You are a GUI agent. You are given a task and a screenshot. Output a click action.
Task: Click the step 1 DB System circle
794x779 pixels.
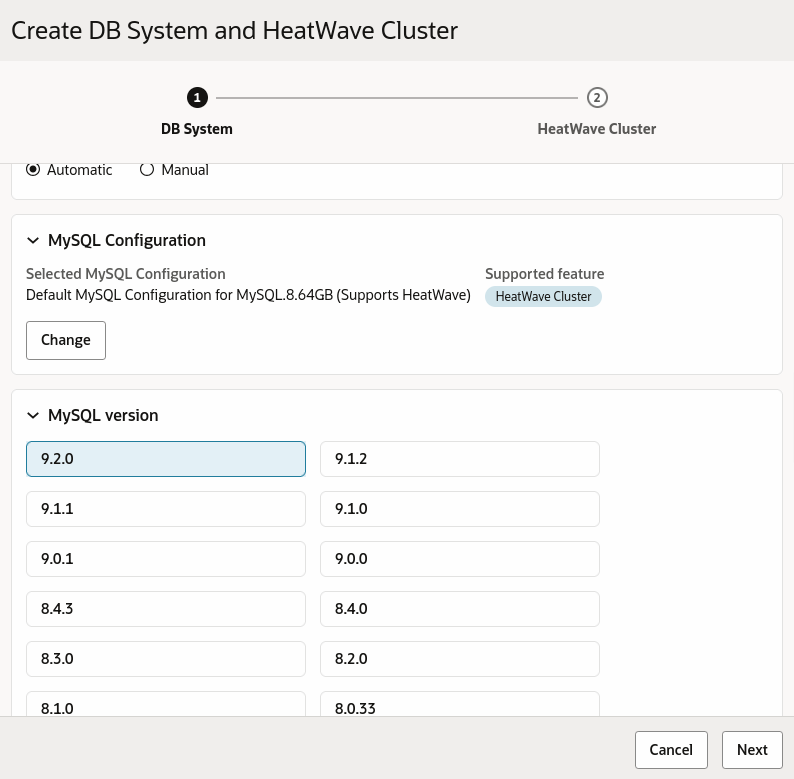click(x=197, y=97)
